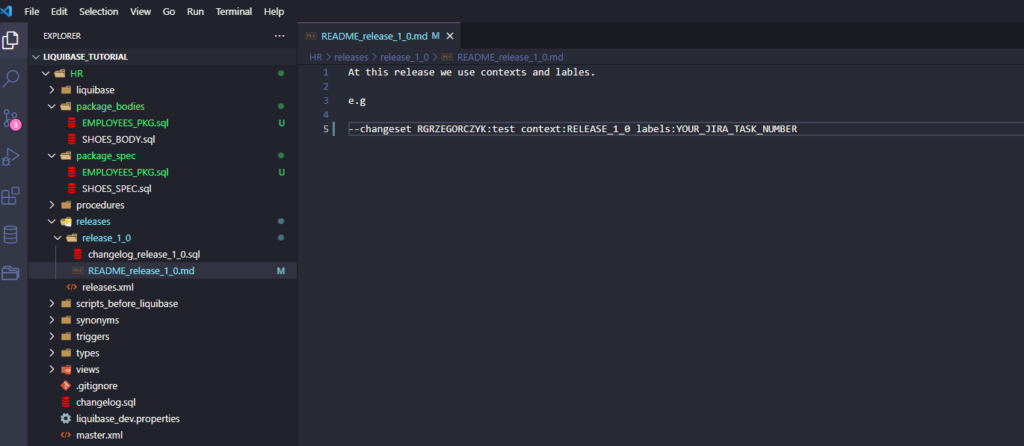Open the View menu
This screenshot has height=446, width=1024.
click(x=140, y=12)
